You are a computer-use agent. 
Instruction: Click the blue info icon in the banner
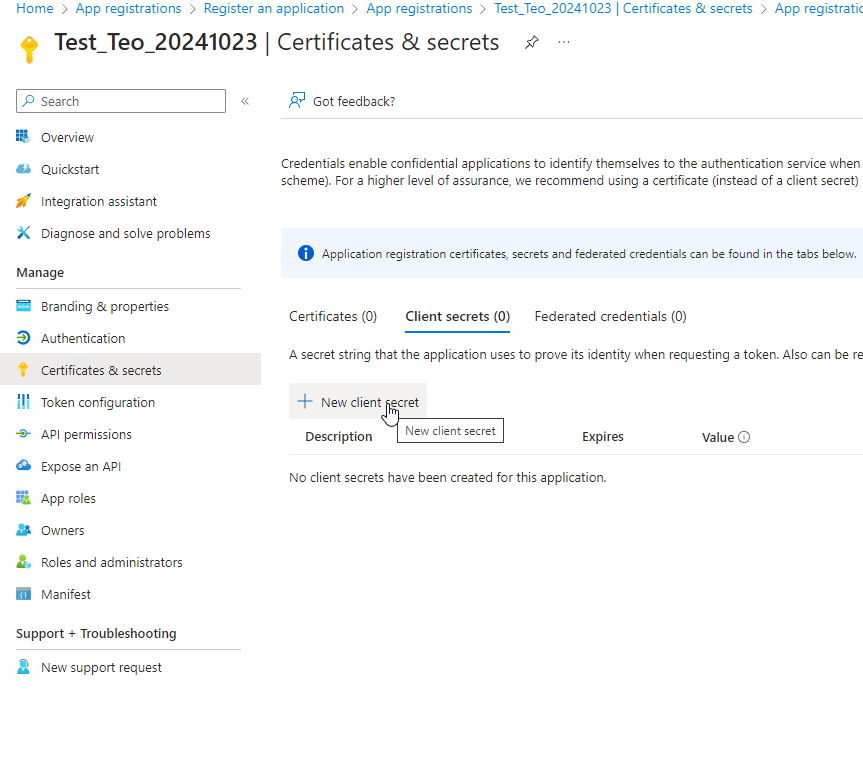click(305, 253)
